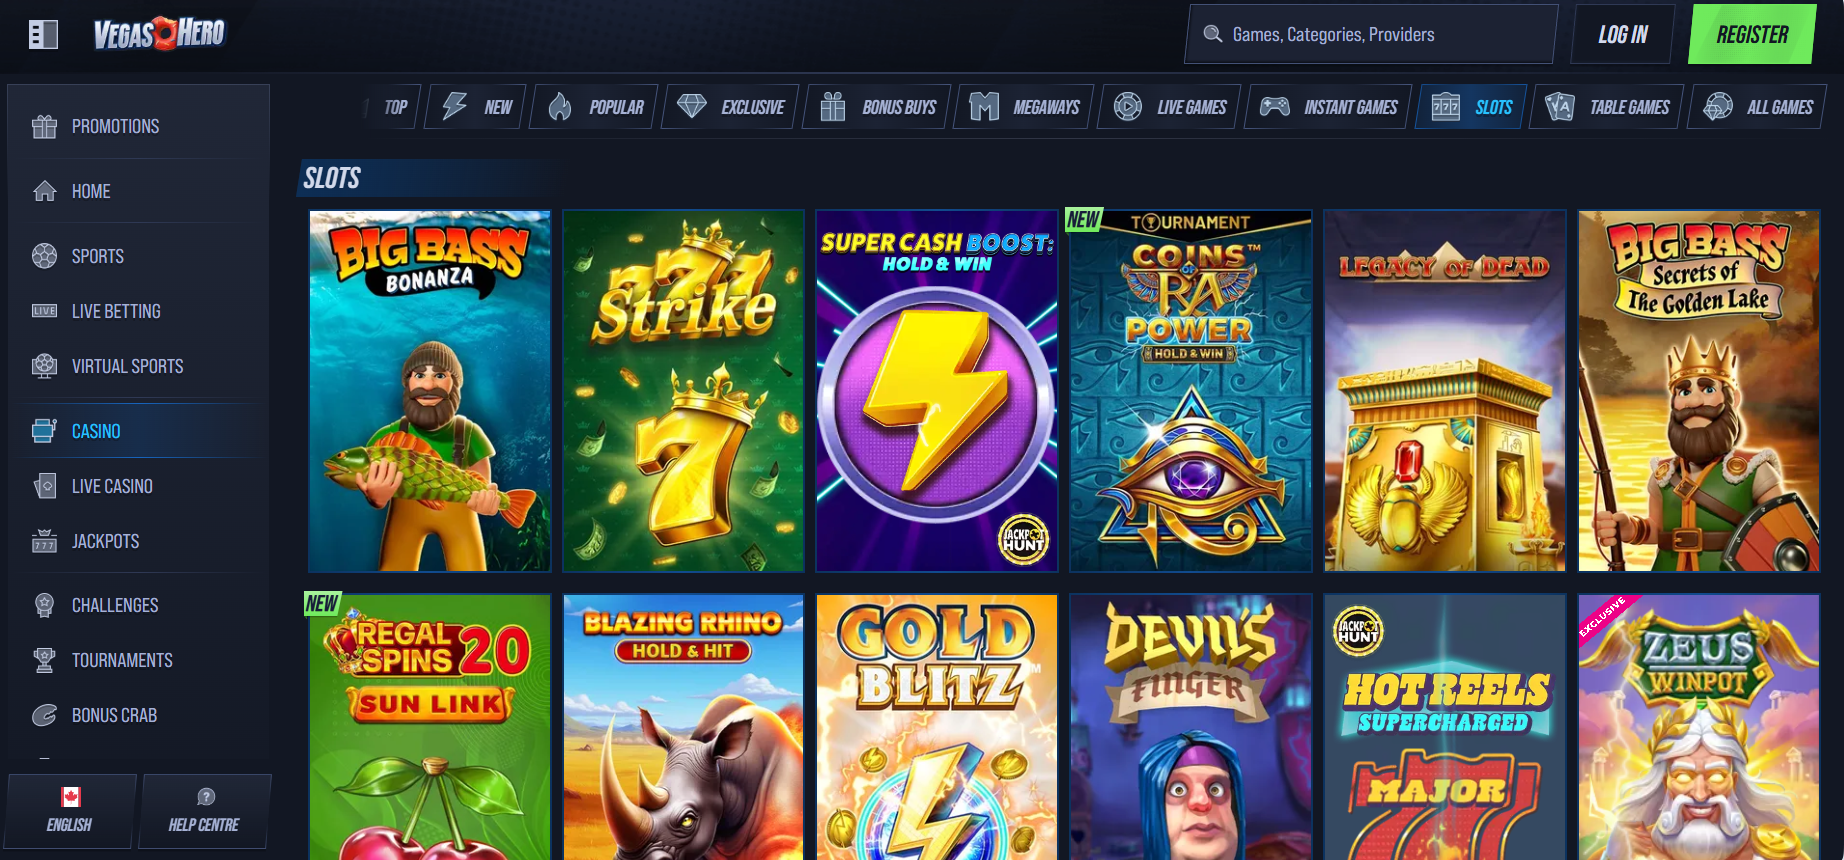Select the Slots tab

pos(1471,107)
